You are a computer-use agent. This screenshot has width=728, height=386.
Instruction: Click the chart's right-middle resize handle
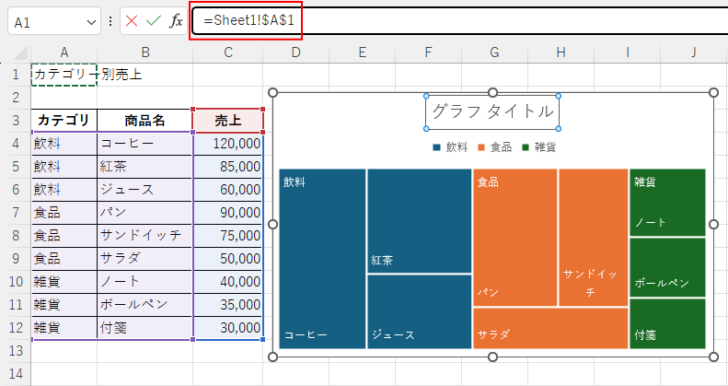(714, 224)
